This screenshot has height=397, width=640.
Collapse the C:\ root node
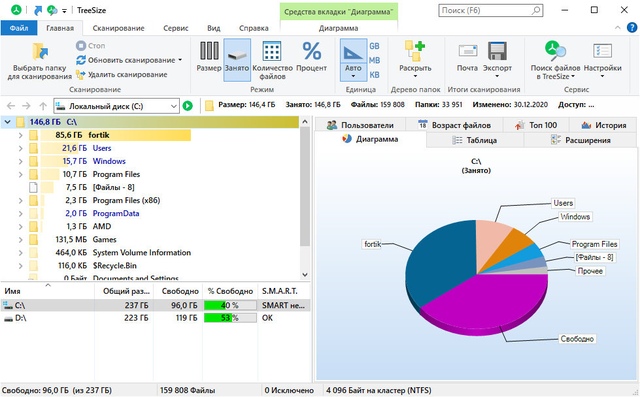[x=7, y=122]
